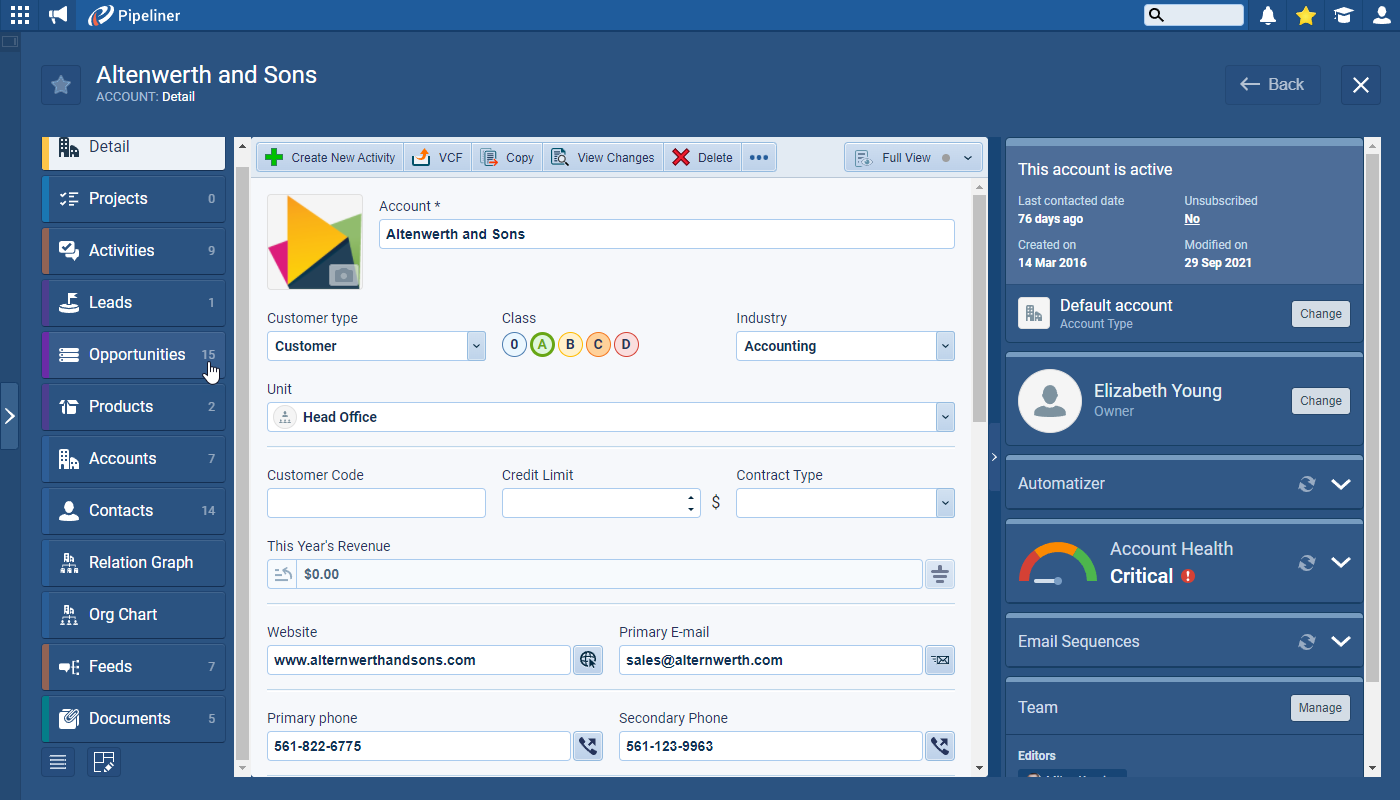Open the app launcher grid icon

coord(20,15)
